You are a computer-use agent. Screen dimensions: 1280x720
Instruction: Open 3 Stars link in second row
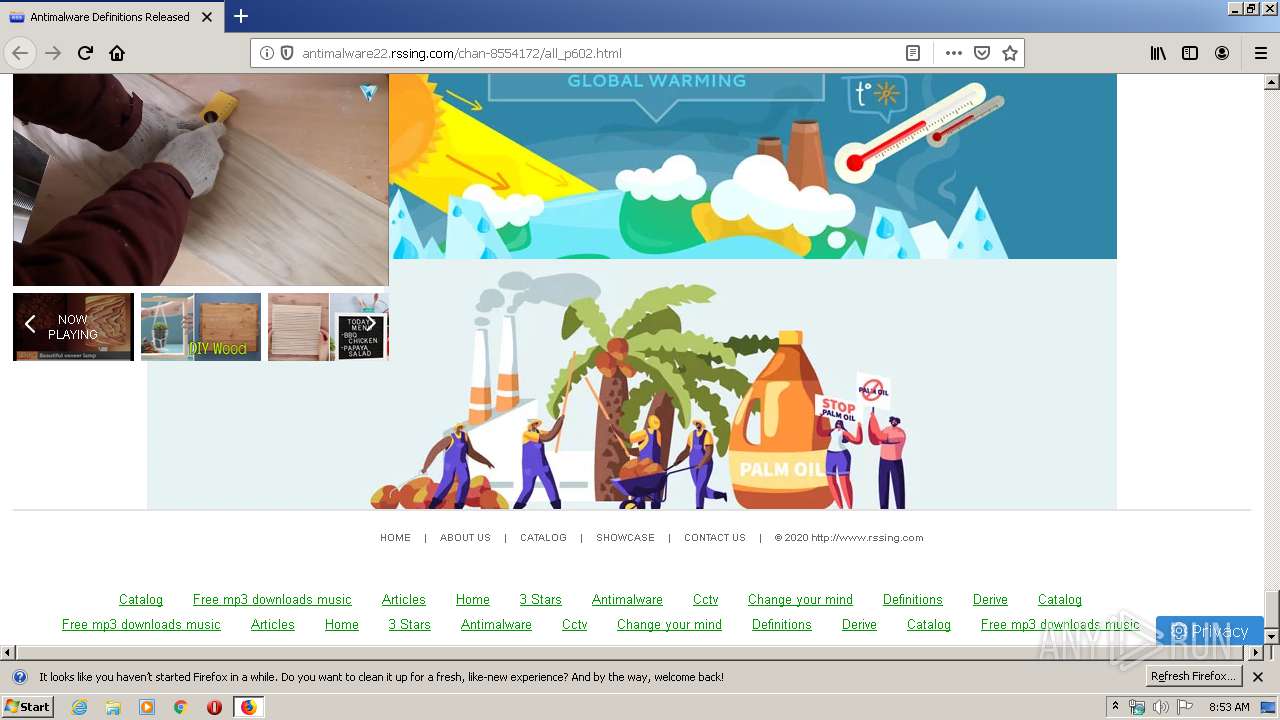click(x=409, y=625)
